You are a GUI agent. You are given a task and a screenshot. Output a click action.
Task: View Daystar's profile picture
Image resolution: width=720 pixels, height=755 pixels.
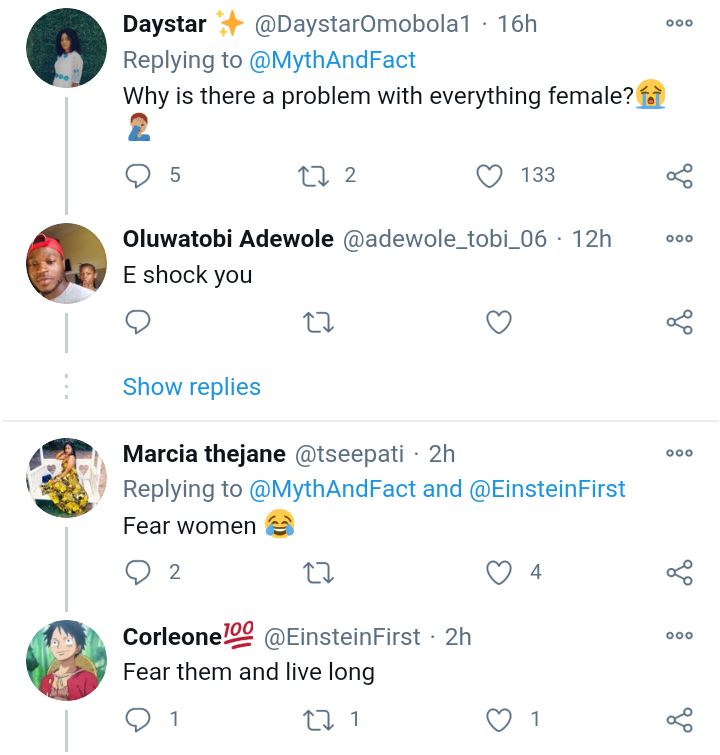pos(66,48)
